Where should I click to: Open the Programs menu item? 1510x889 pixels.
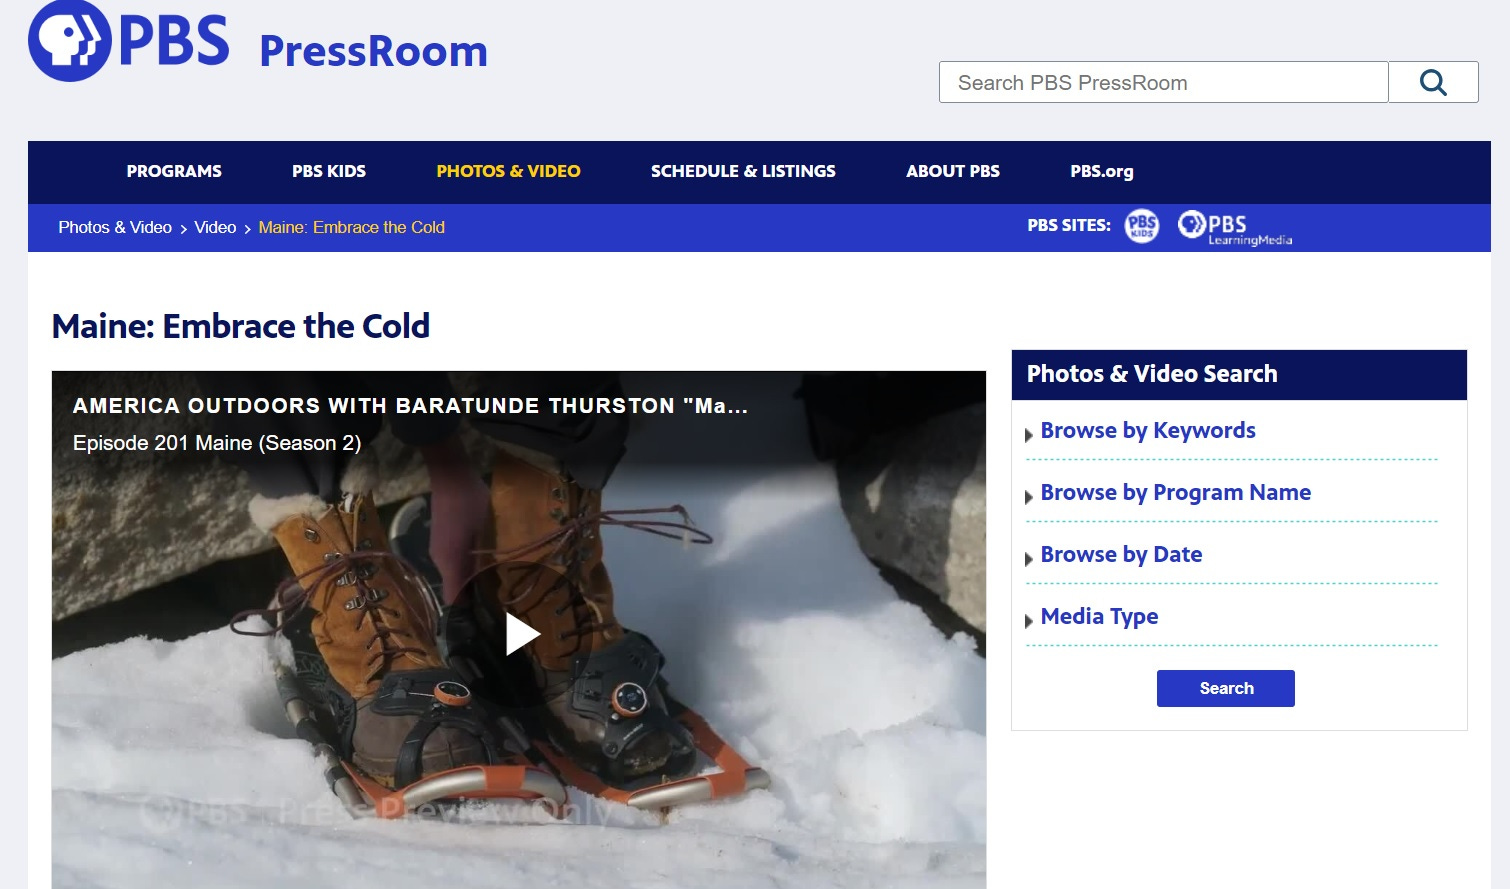[174, 171]
